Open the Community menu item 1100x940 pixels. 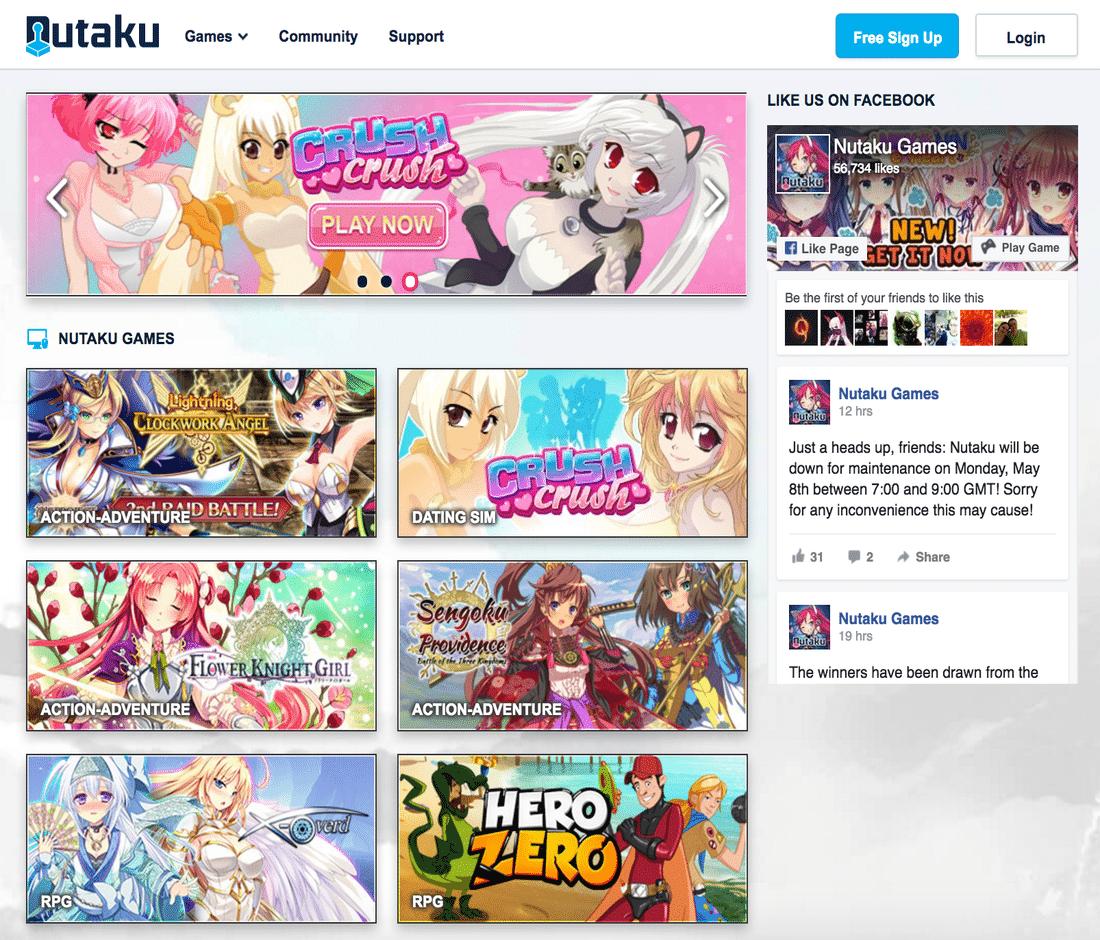click(318, 36)
